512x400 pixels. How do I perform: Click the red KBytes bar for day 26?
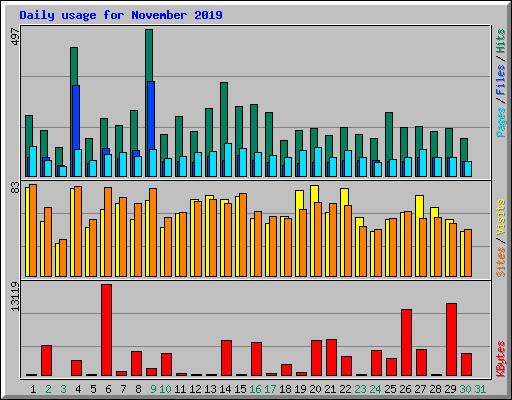tap(406, 343)
